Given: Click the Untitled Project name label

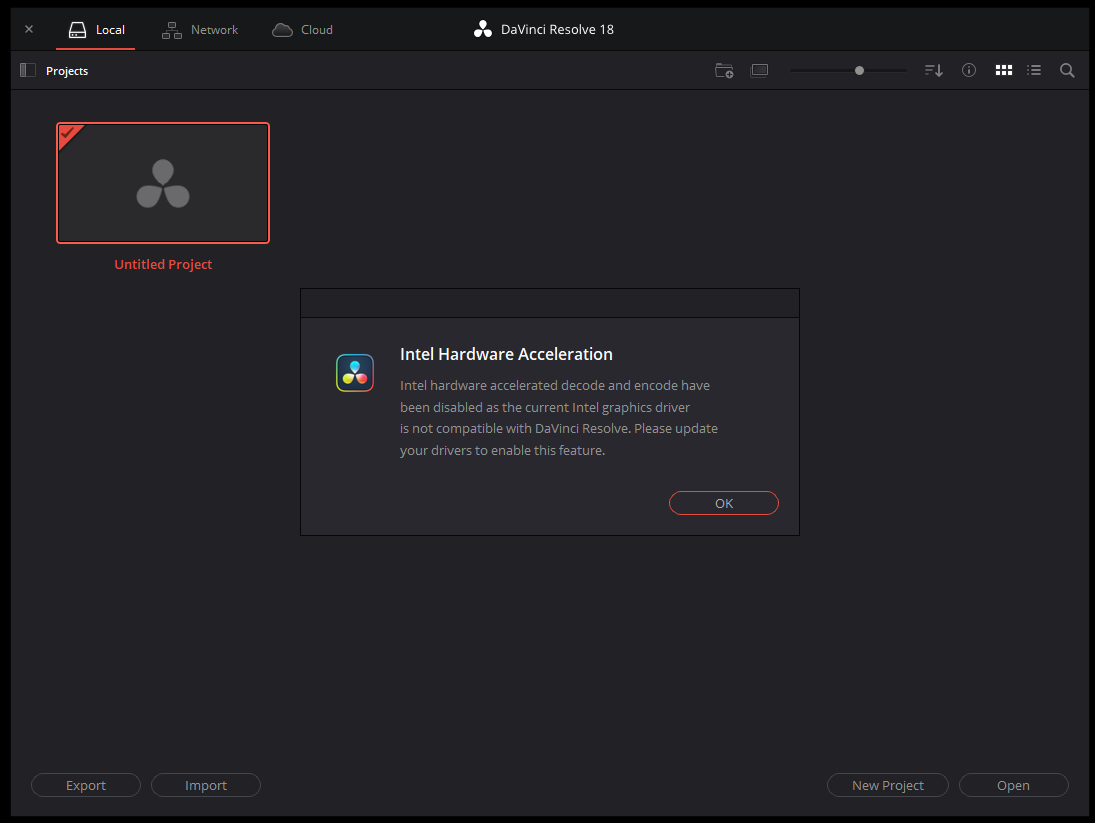Looking at the screenshot, I should click(163, 265).
